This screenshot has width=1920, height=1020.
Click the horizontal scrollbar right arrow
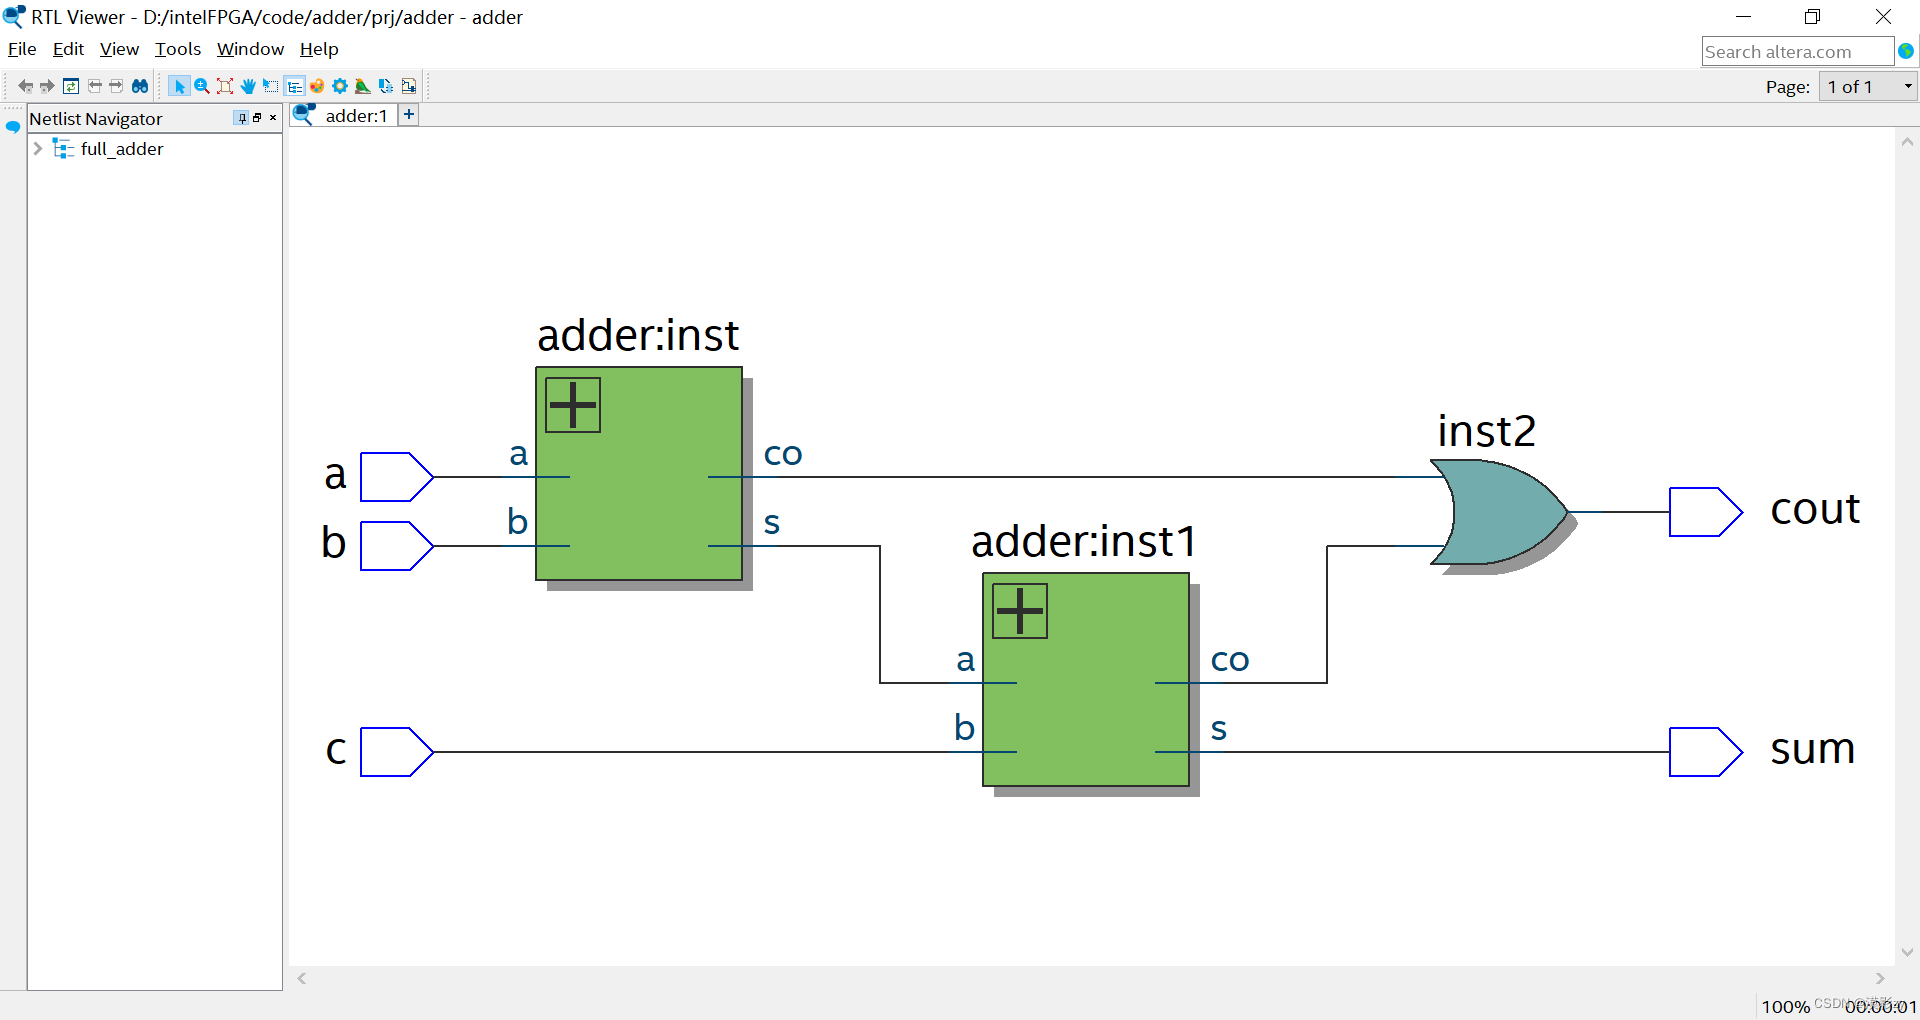point(1880,978)
